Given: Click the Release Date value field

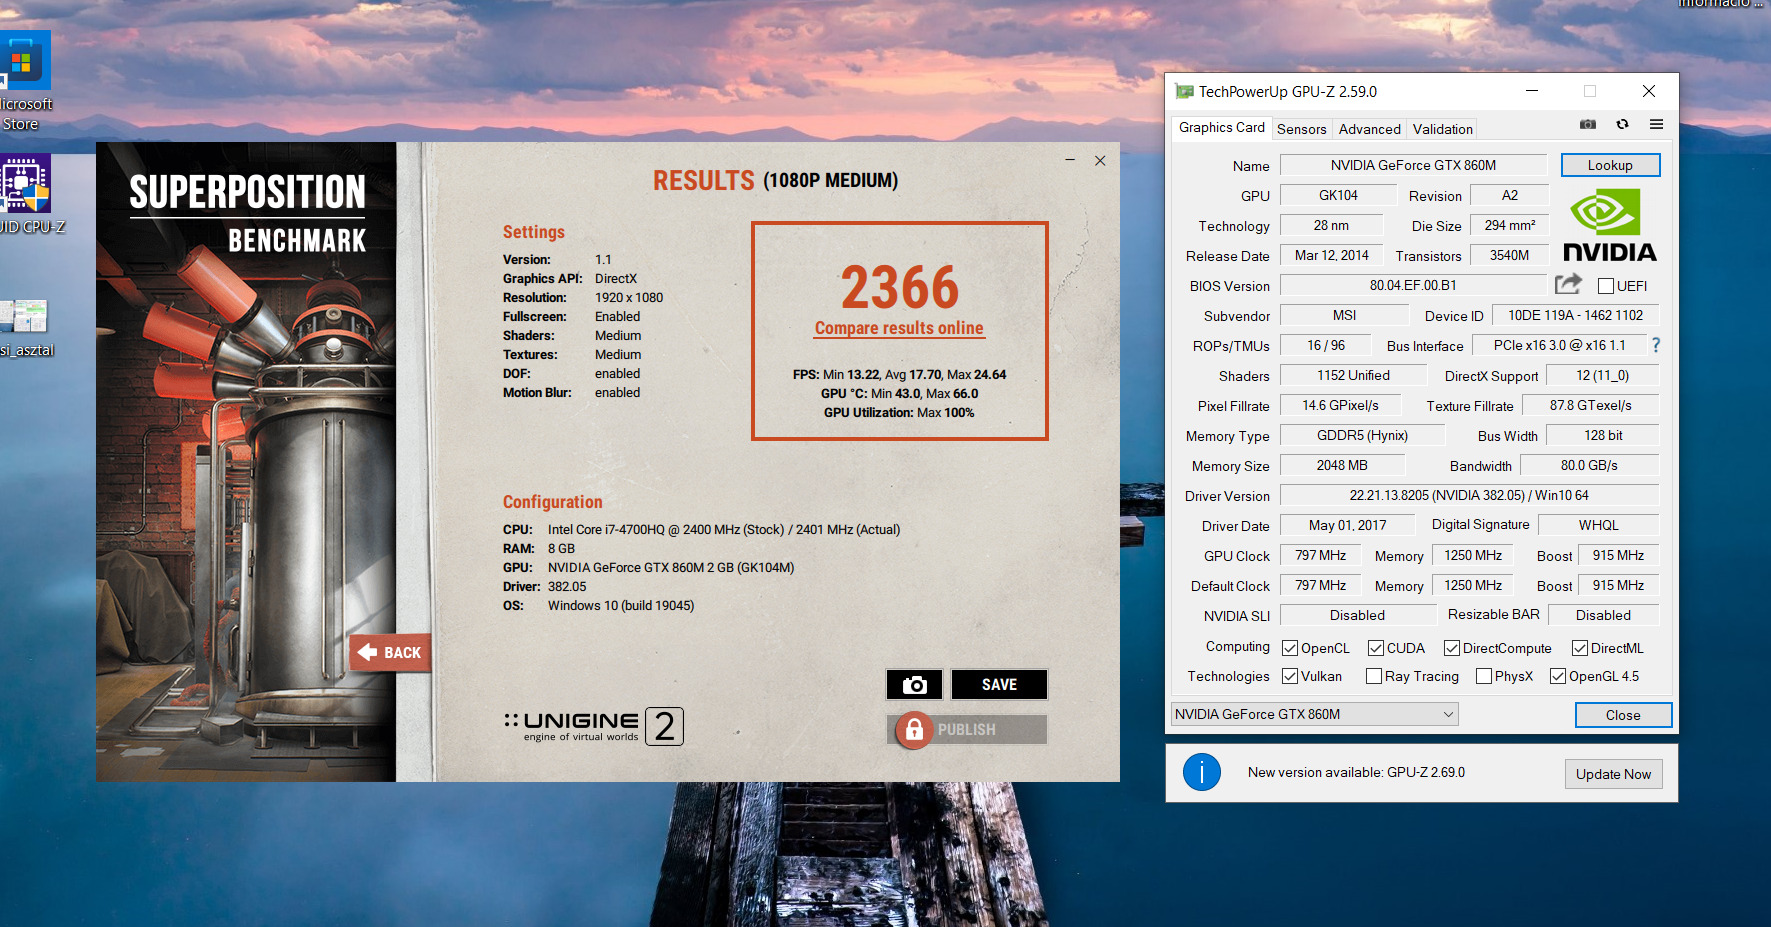Looking at the screenshot, I should pyautogui.click(x=1332, y=255).
